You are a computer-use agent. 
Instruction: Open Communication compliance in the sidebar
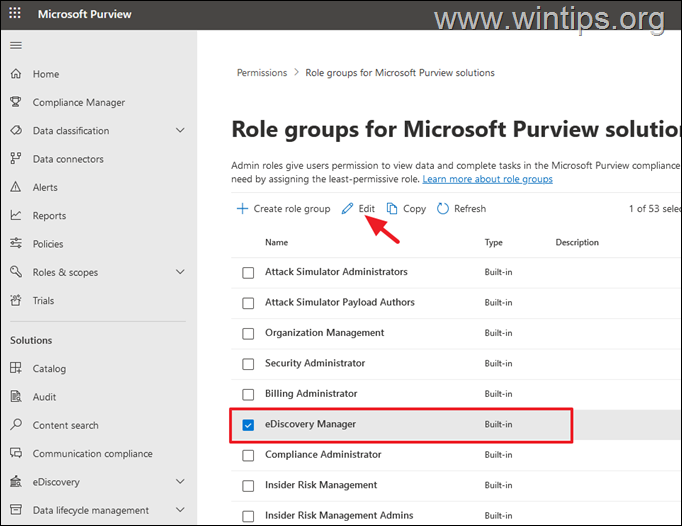click(93, 454)
